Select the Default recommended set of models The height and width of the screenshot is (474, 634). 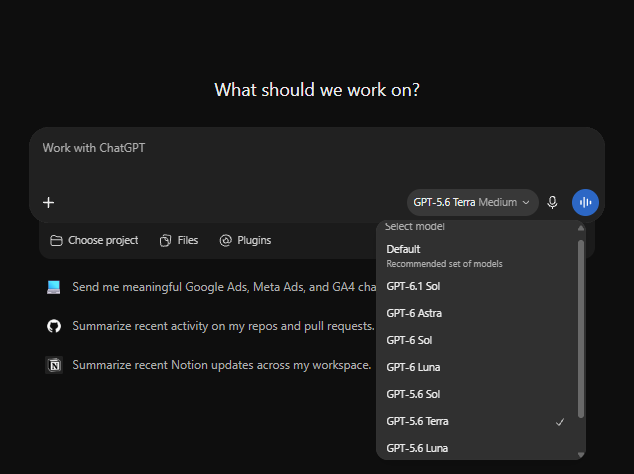477,256
